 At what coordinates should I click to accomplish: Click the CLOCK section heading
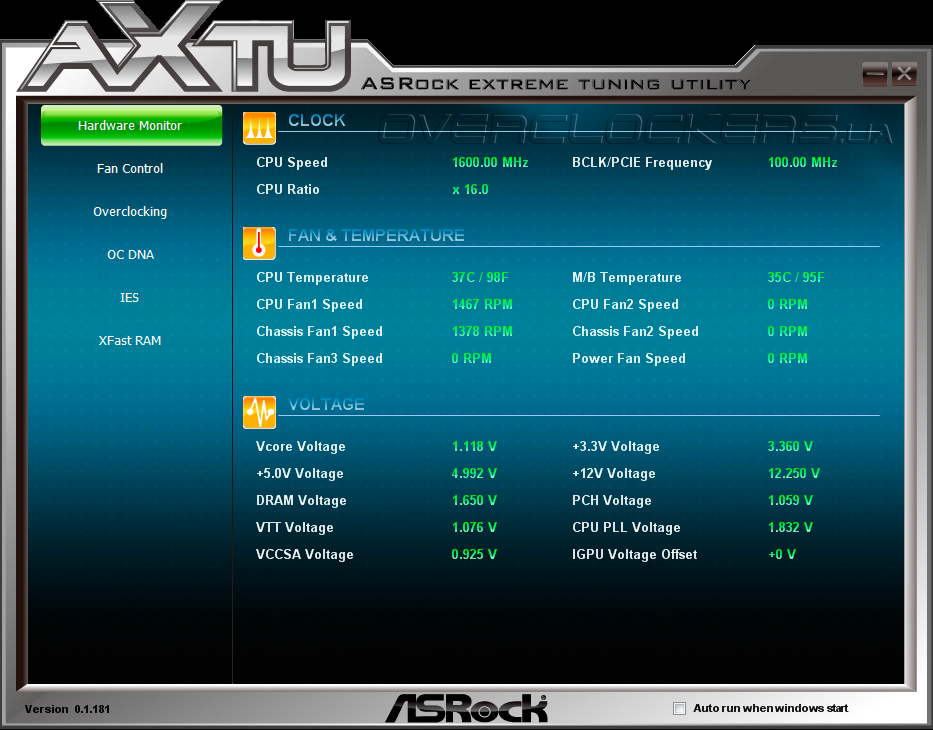pyautogui.click(x=317, y=120)
